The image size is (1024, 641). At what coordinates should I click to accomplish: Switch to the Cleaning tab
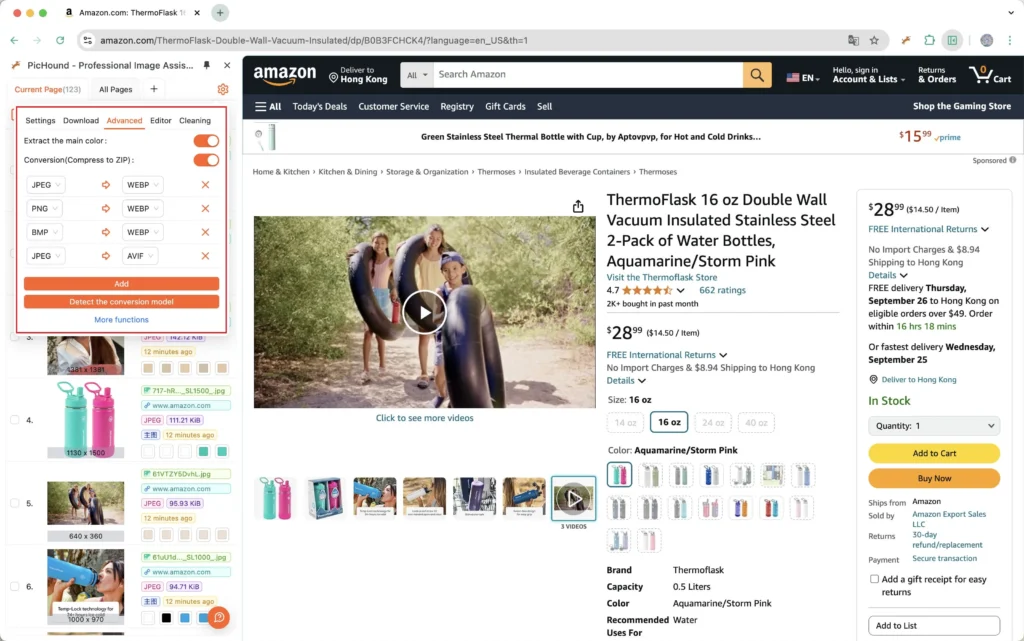195,121
